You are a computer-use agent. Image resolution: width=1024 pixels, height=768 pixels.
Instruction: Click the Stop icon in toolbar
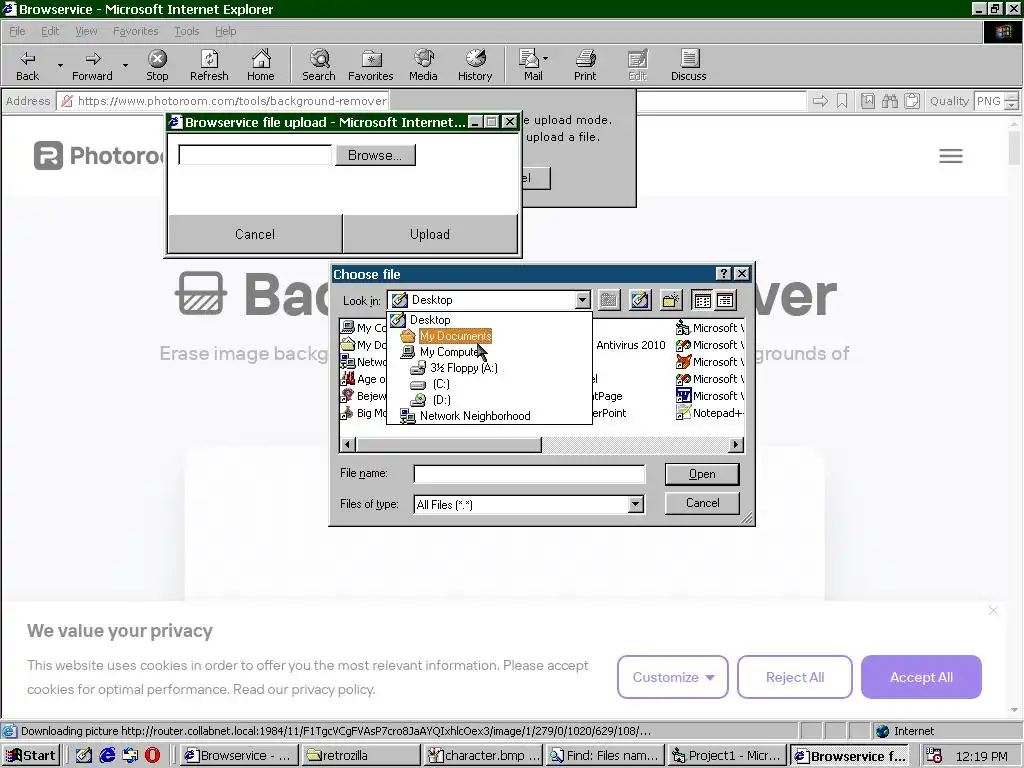(x=157, y=65)
